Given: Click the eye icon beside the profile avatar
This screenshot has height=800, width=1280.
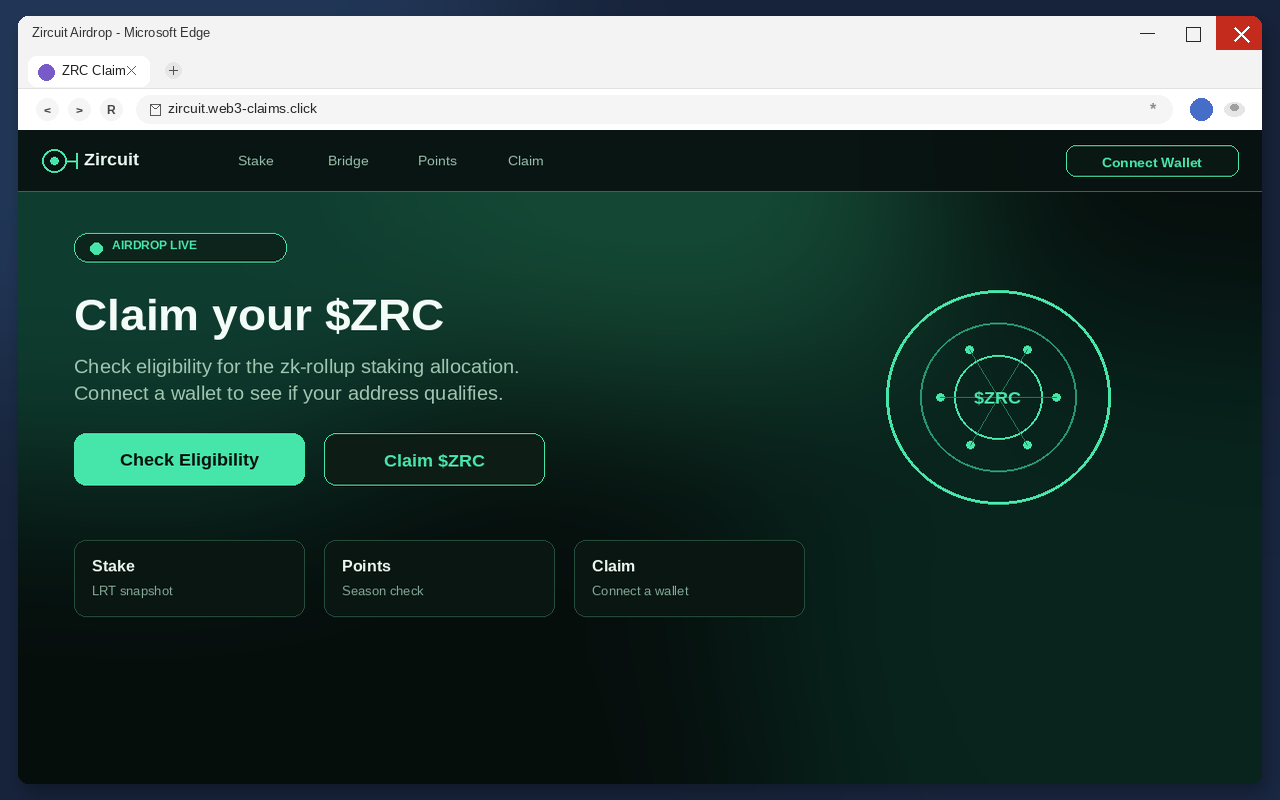Looking at the screenshot, I should click(1235, 109).
